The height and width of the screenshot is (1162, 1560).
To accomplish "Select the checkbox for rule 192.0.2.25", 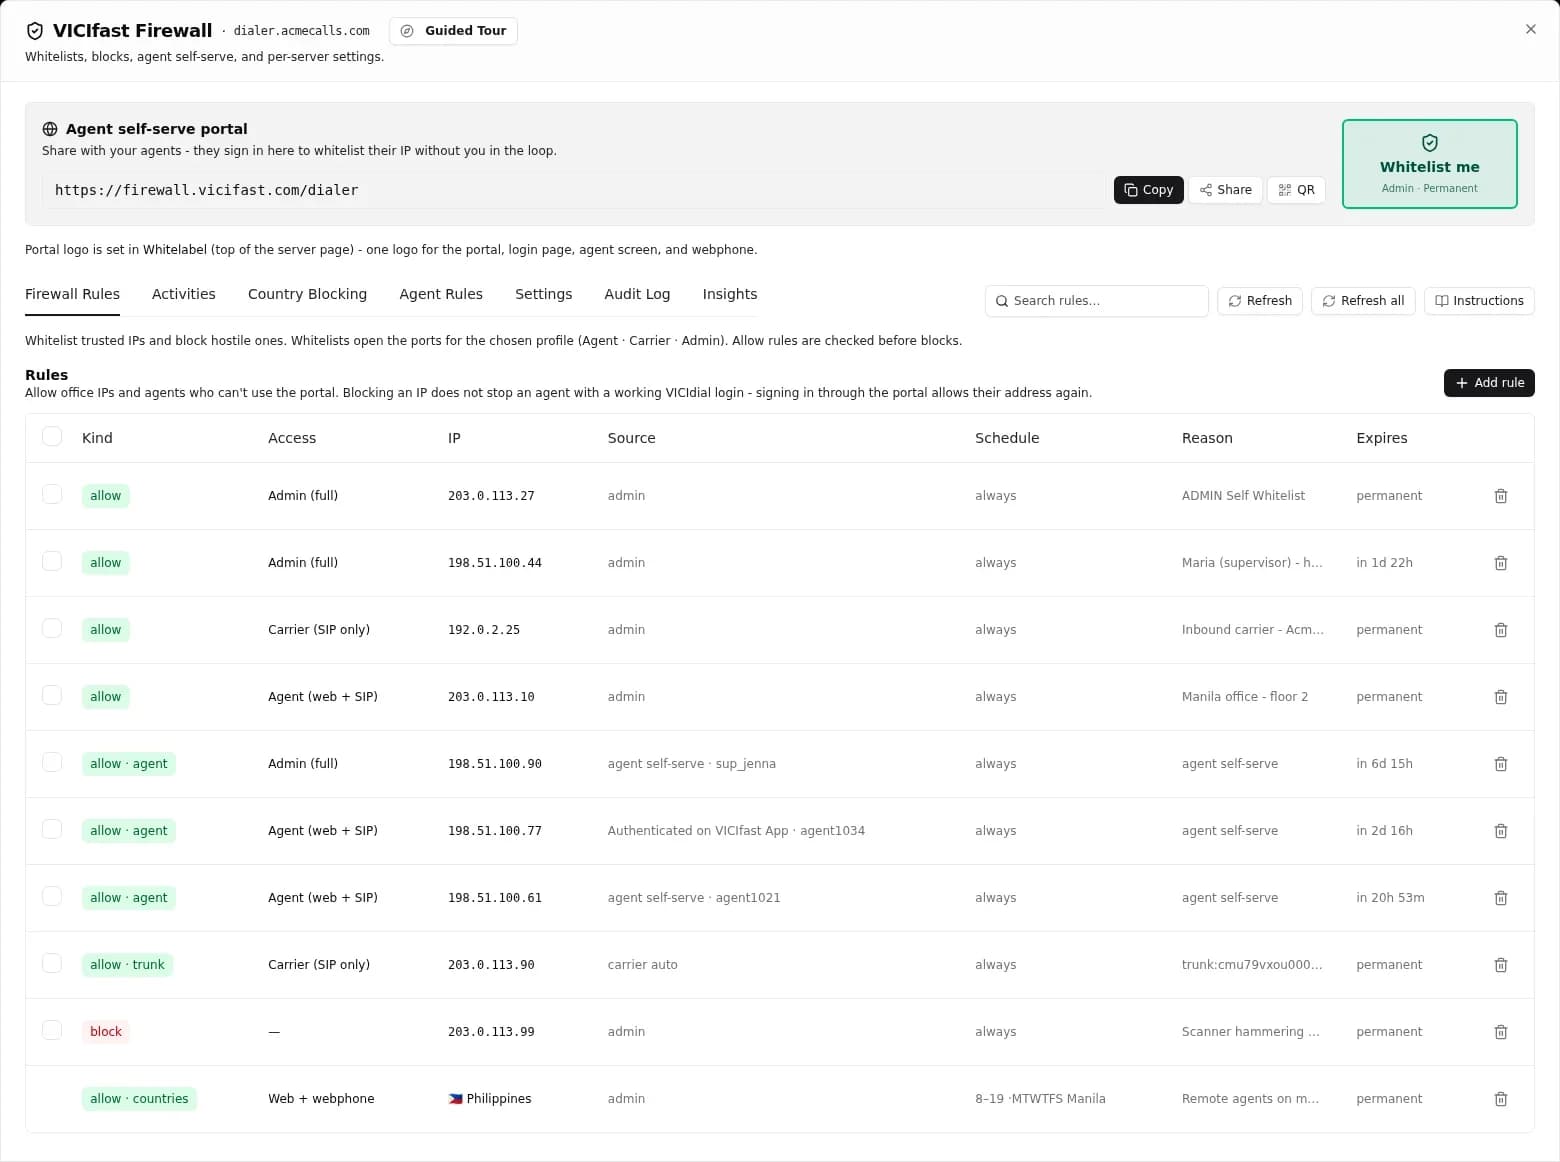I will point(52,628).
